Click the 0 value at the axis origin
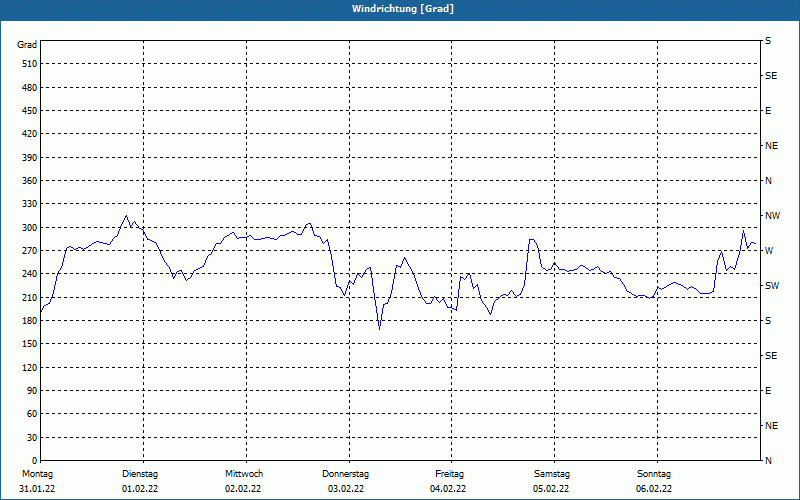The image size is (800, 500). (x=35, y=461)
